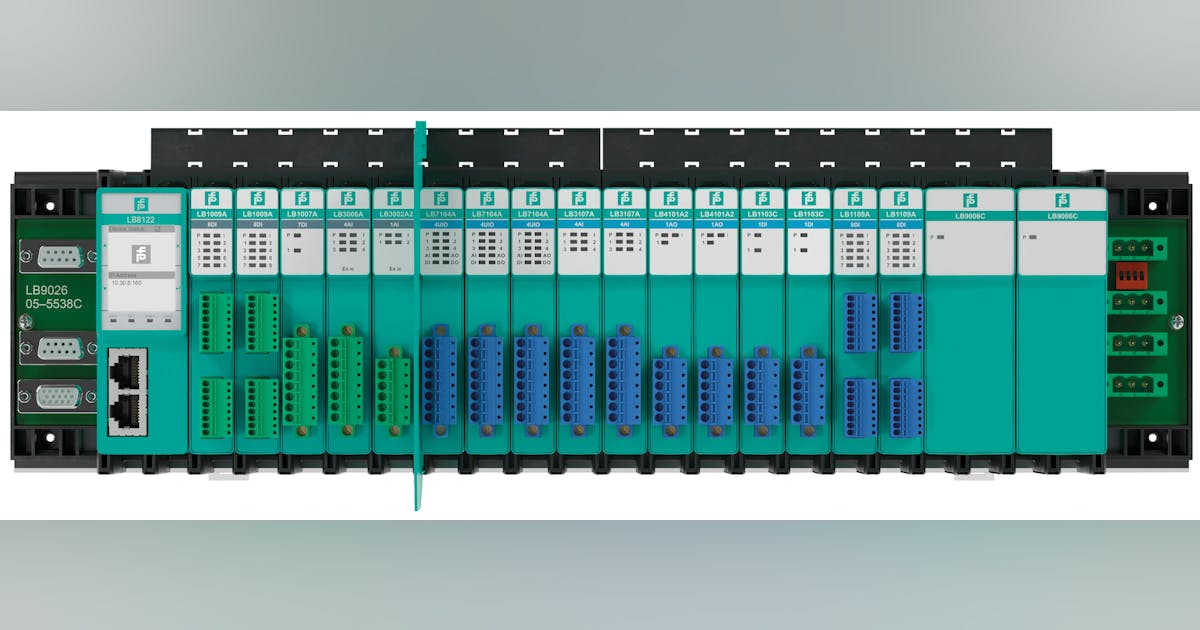Screen dimensions: 1200x630
Task: Click the P+F icon shown in the LB8122 display
Action: [x=141, y=254]
